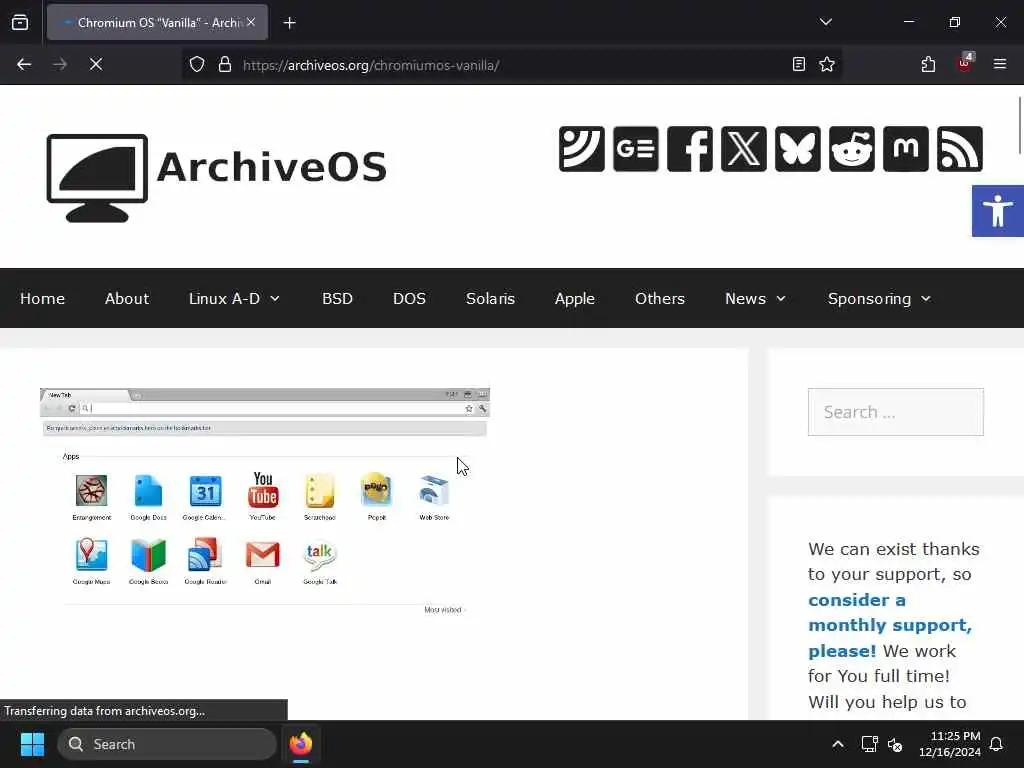Screen dimensions: 1024x768
Task: Open the first striped-arc social icon
Action: click(582, 149)
